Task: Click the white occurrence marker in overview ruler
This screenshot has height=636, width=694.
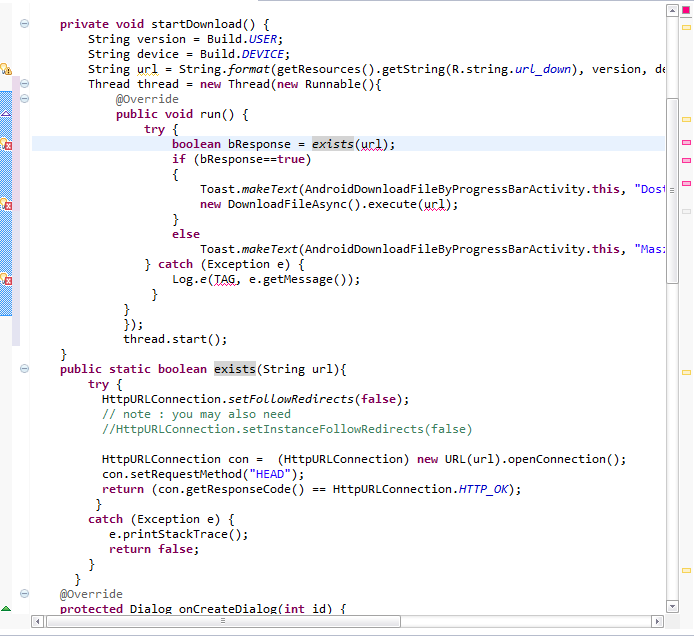Action: pos(686,212)
